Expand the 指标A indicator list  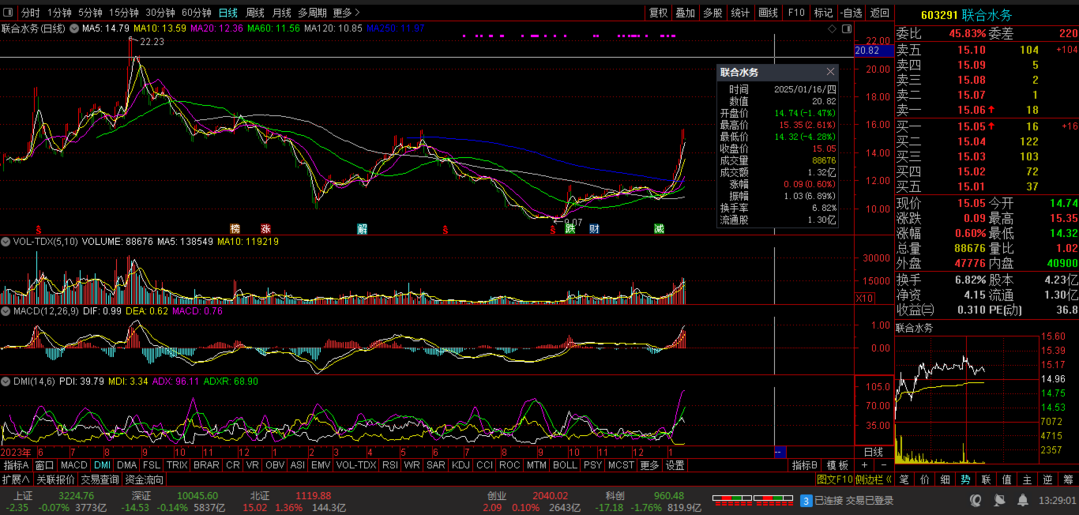[16, 465]
